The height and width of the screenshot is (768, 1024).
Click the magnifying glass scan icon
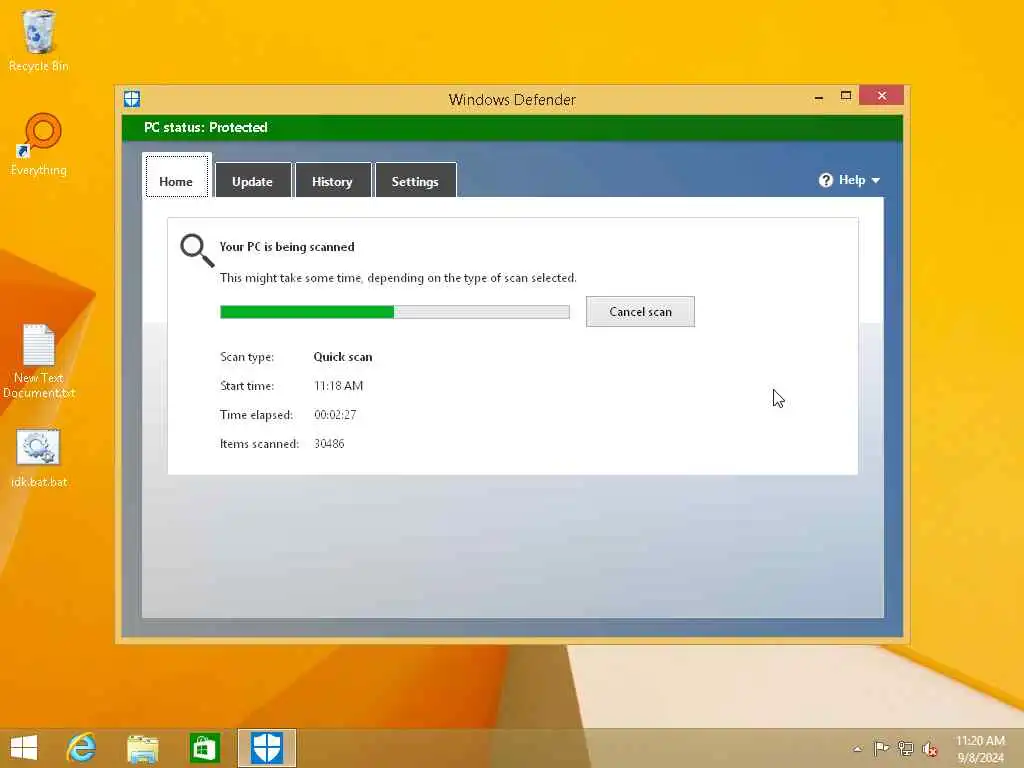(197, 251)
